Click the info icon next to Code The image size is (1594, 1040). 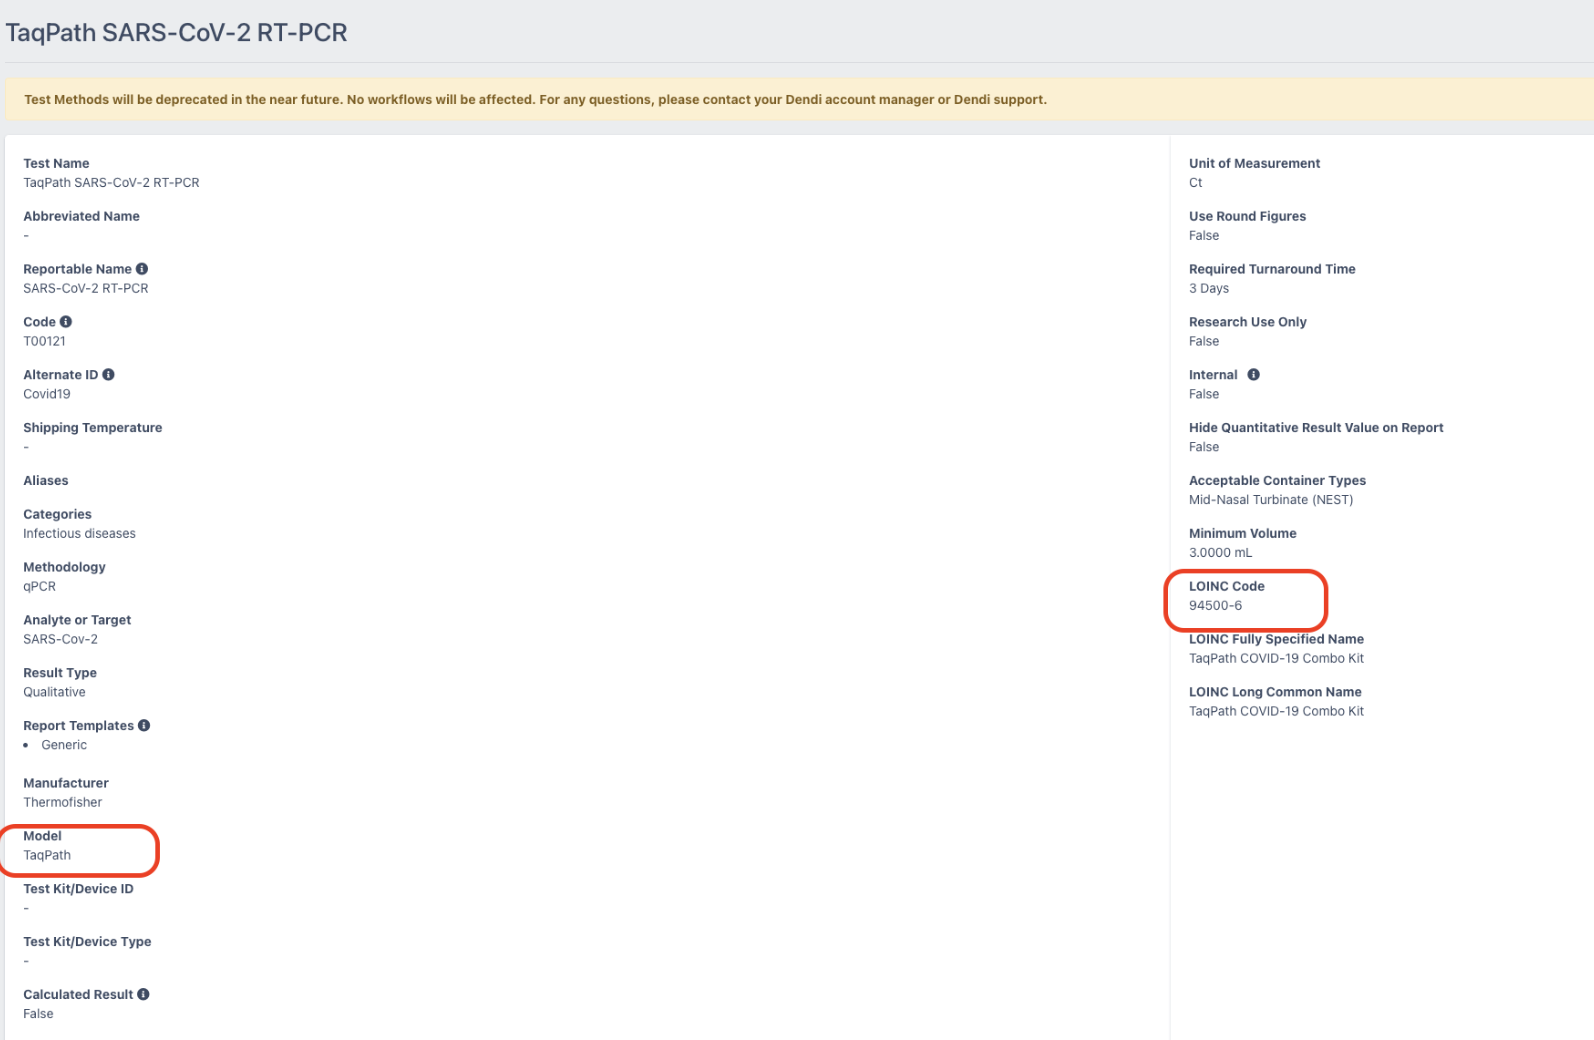(x=66, y=322)
